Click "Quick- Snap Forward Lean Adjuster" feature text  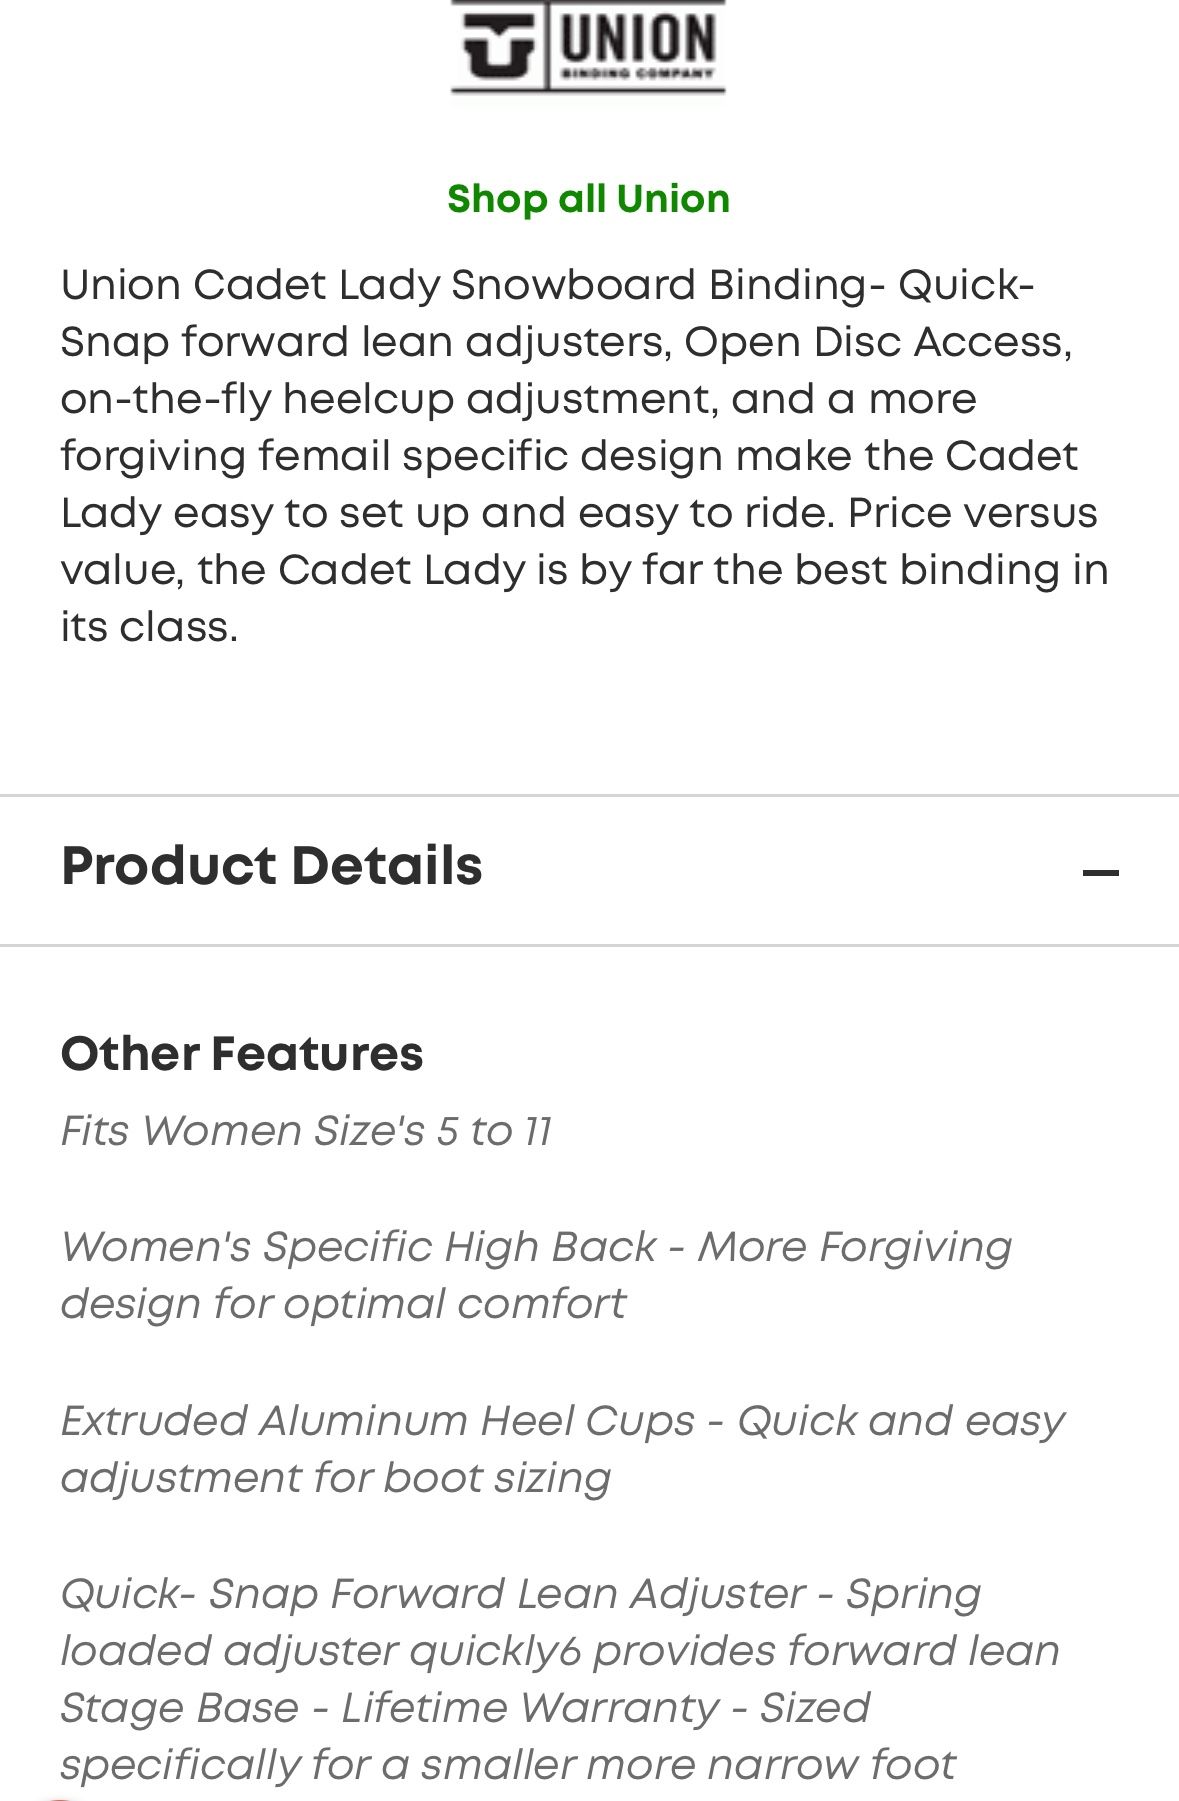[432, 1594]
